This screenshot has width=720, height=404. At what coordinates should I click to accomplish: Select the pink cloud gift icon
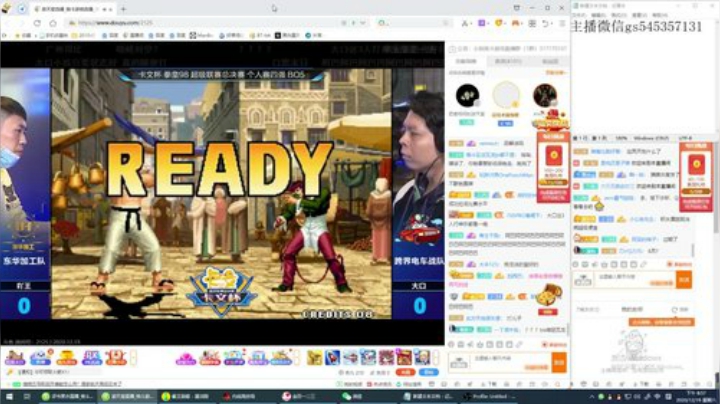(x=186, y=358)
